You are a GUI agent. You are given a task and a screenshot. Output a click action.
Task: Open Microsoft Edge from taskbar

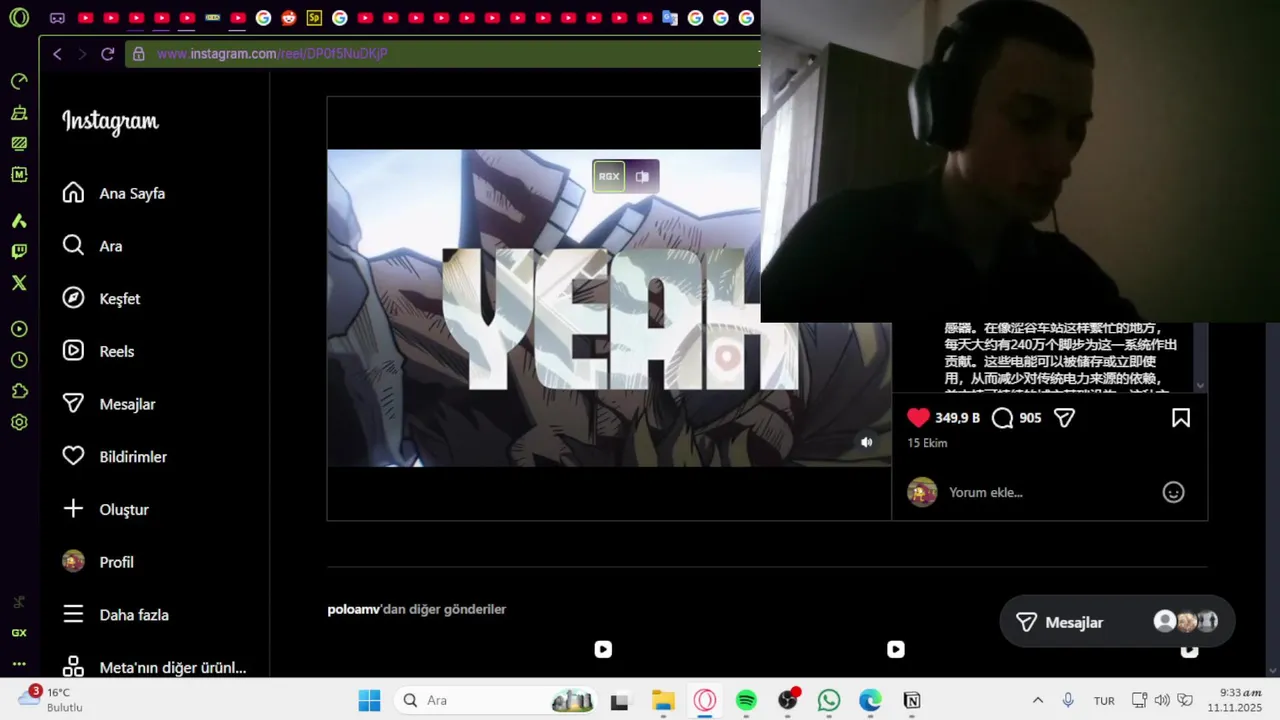(x=870, y=700)
